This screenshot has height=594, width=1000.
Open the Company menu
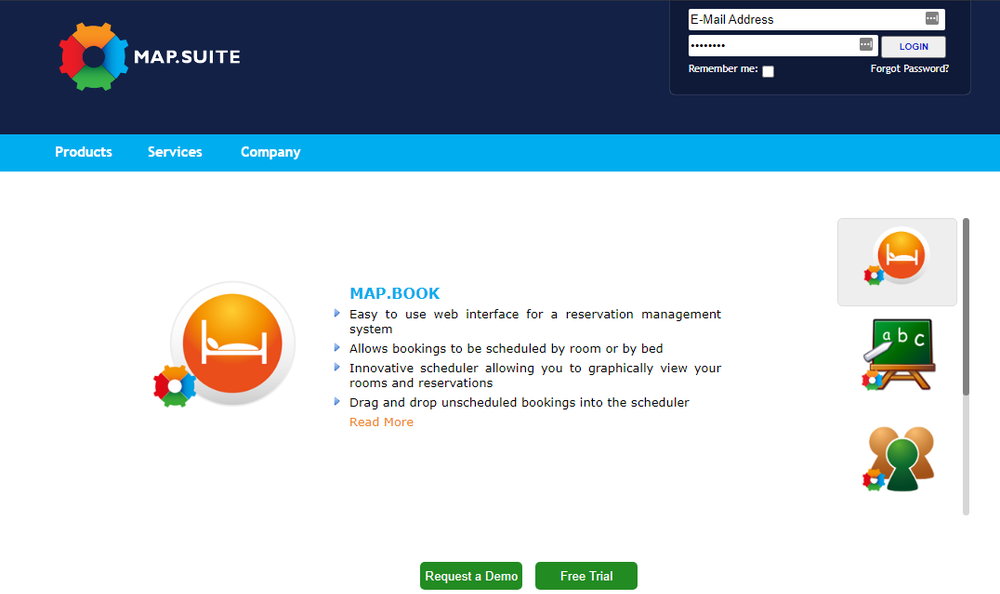(x=270, y=152)
